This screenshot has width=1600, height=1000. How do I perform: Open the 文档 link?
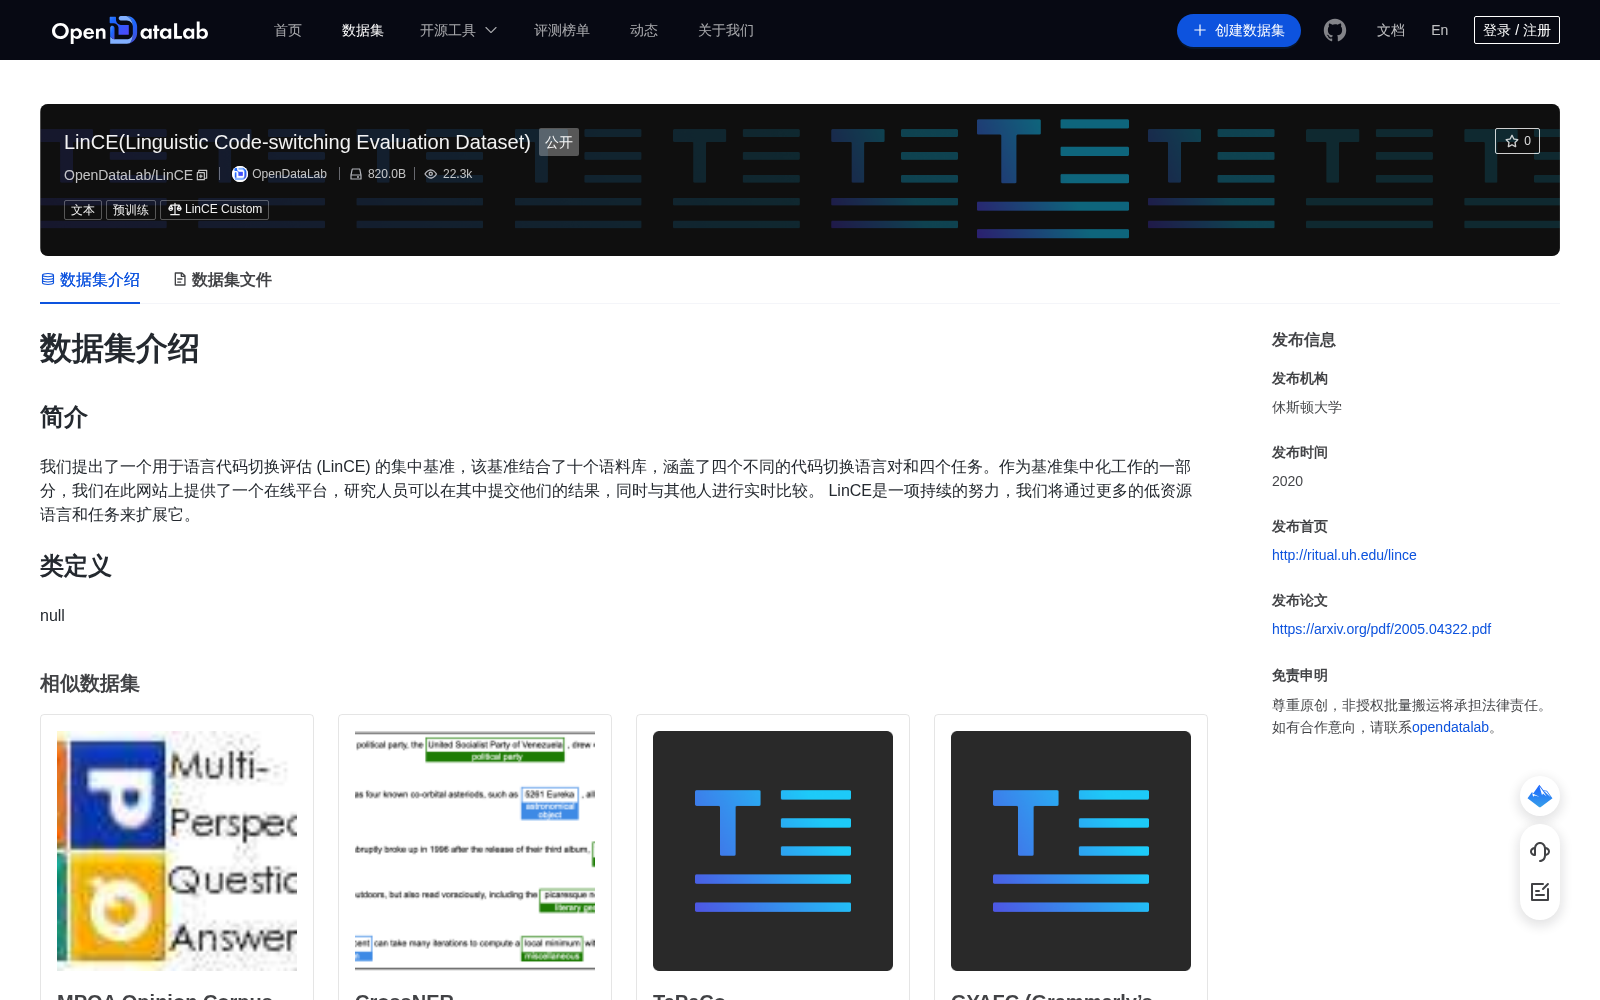click(x=1391, y=30)
